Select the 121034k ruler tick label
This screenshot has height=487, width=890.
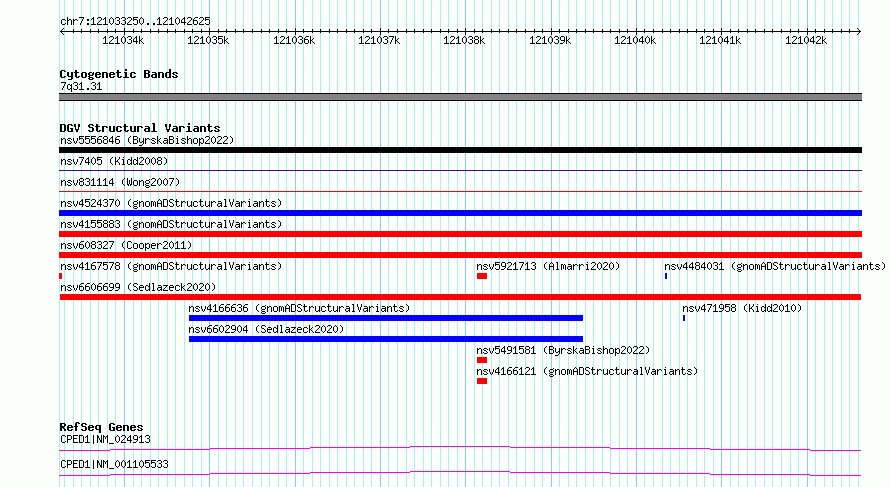tap(123, 40)
